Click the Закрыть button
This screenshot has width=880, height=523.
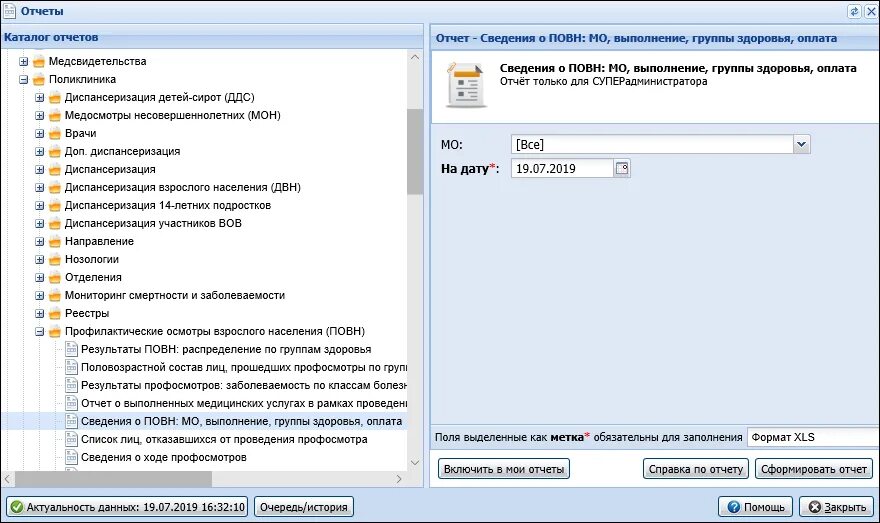click(836, 507)
